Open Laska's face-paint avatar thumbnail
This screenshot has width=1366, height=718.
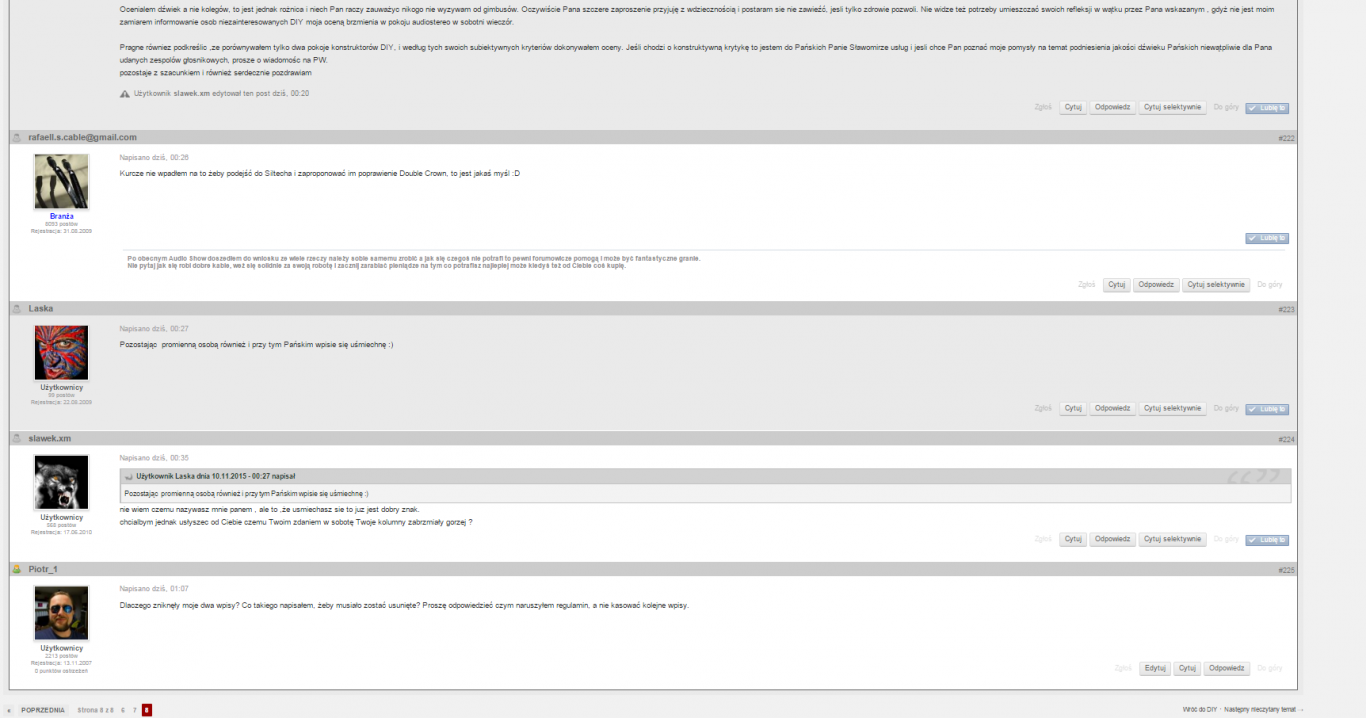click(62, 352)
